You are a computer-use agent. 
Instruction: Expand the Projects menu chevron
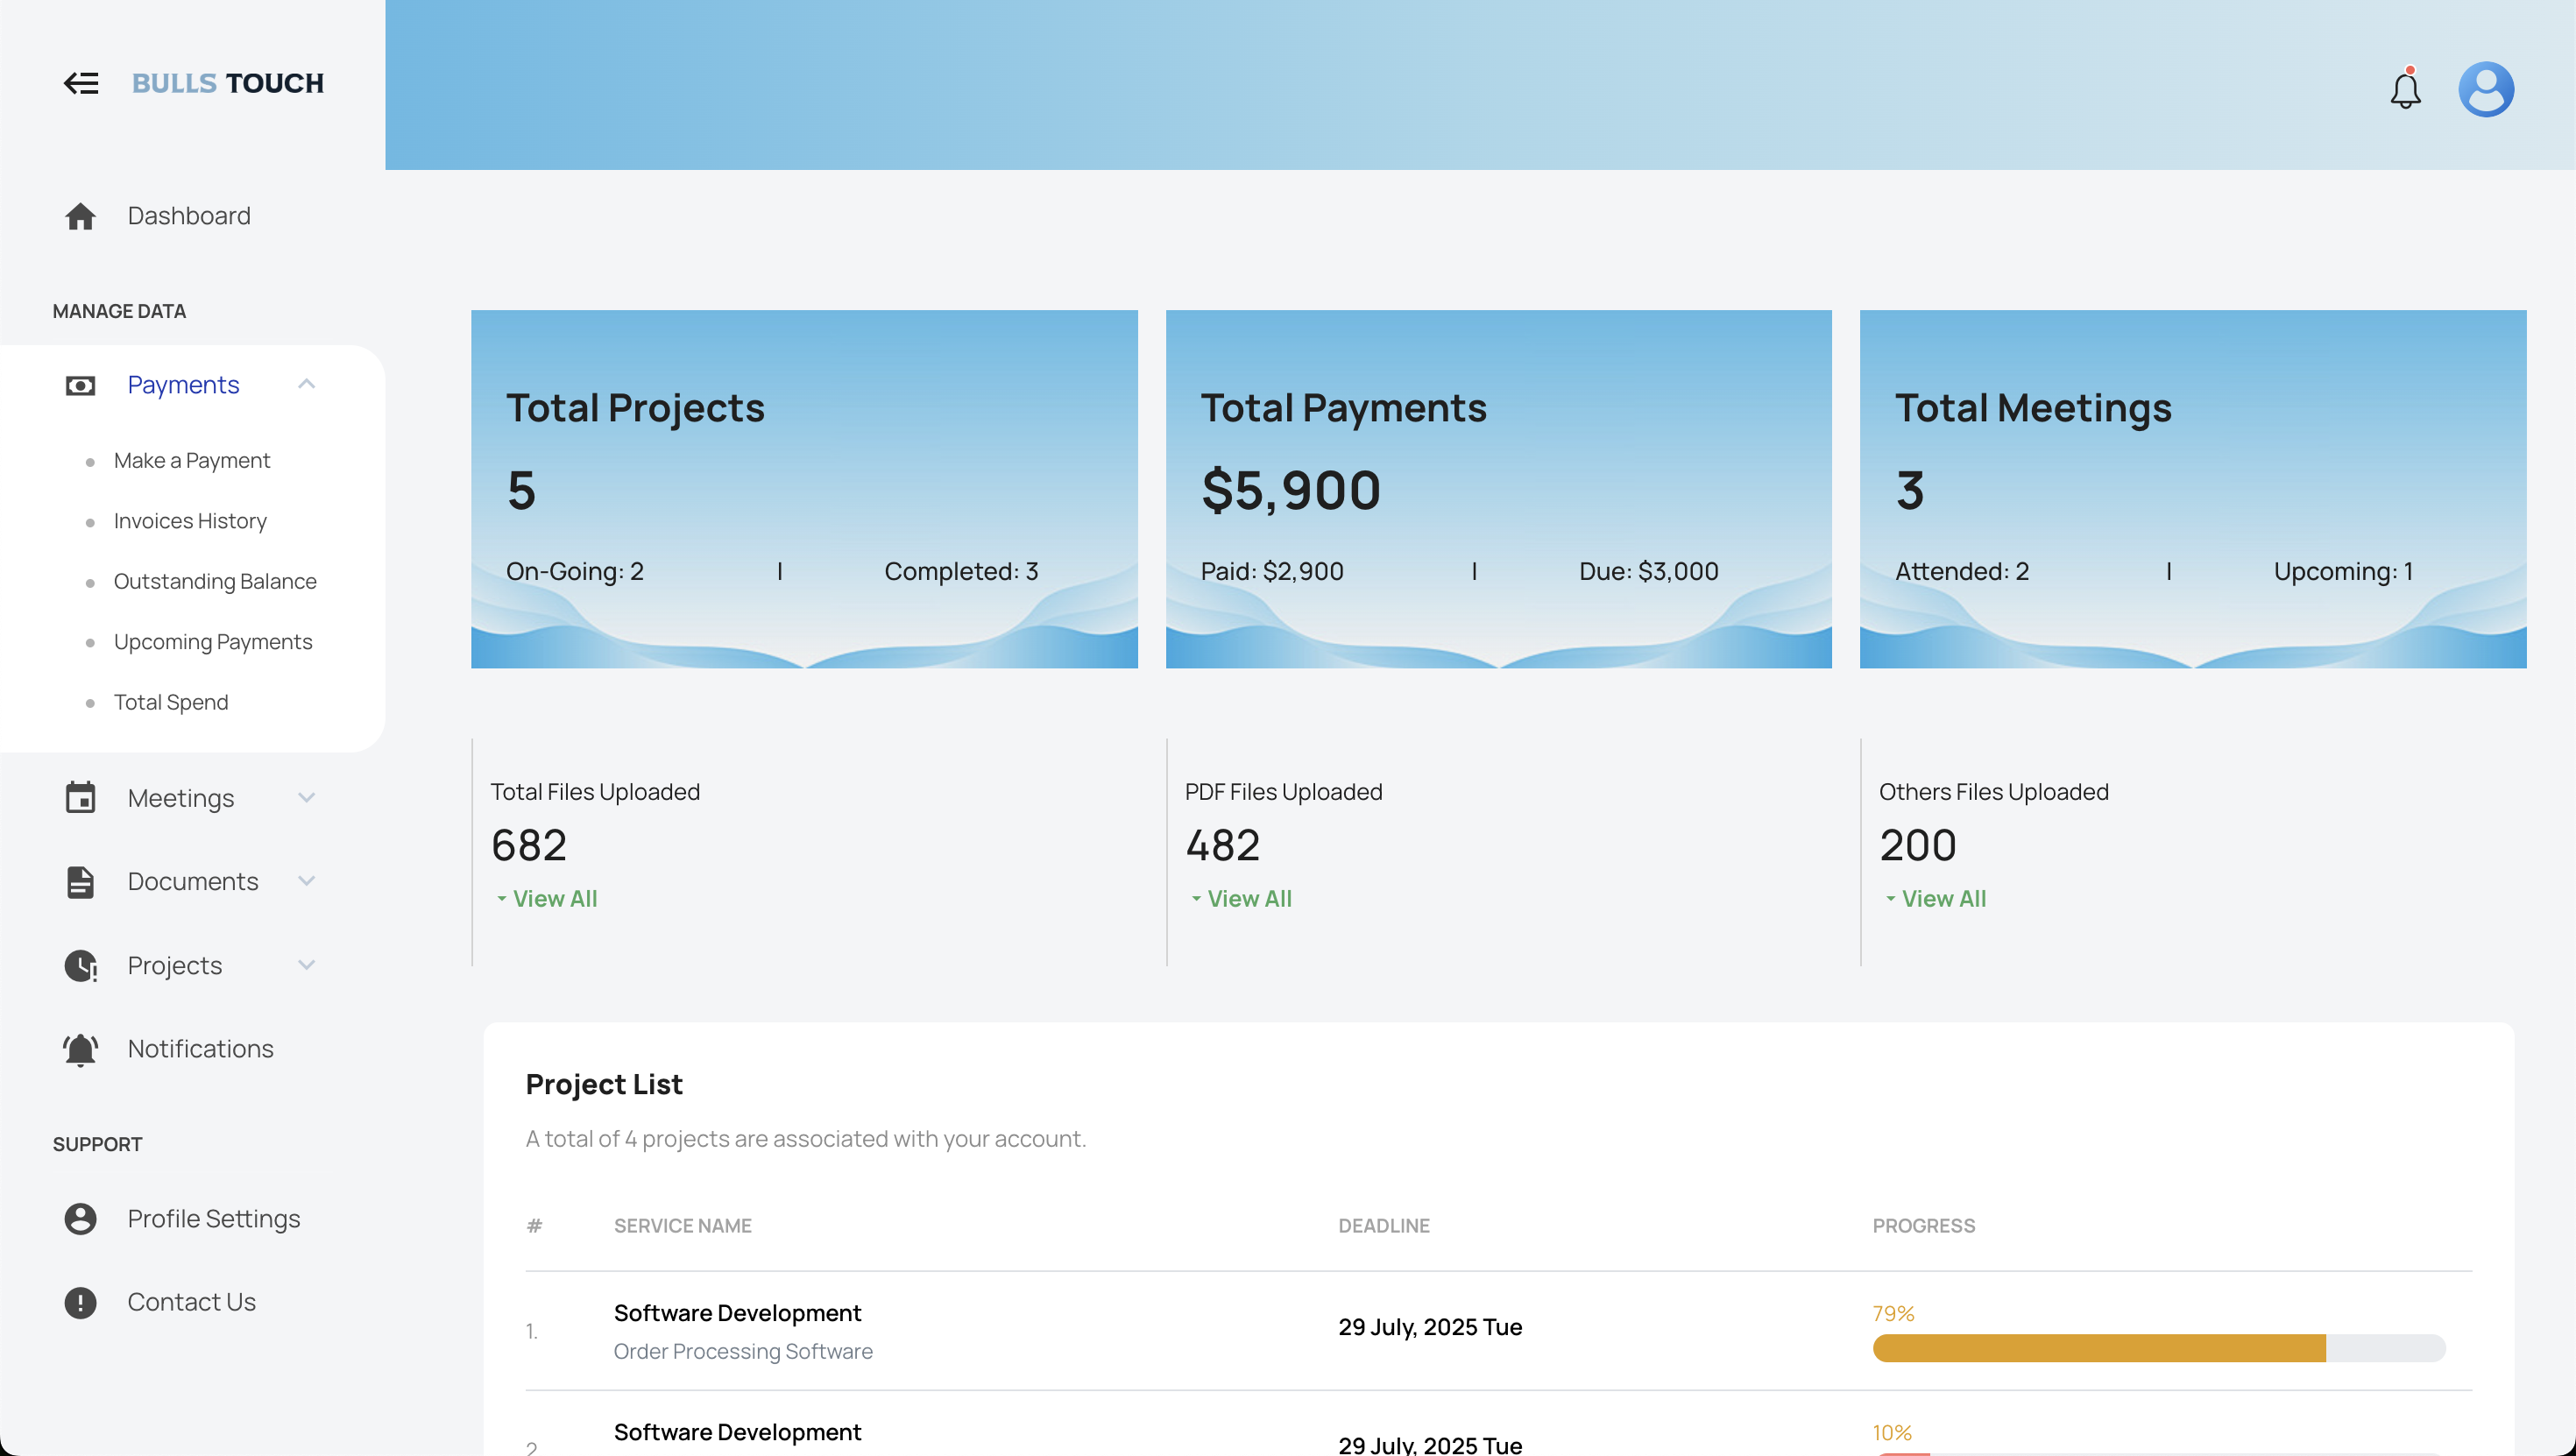[307, 965]
